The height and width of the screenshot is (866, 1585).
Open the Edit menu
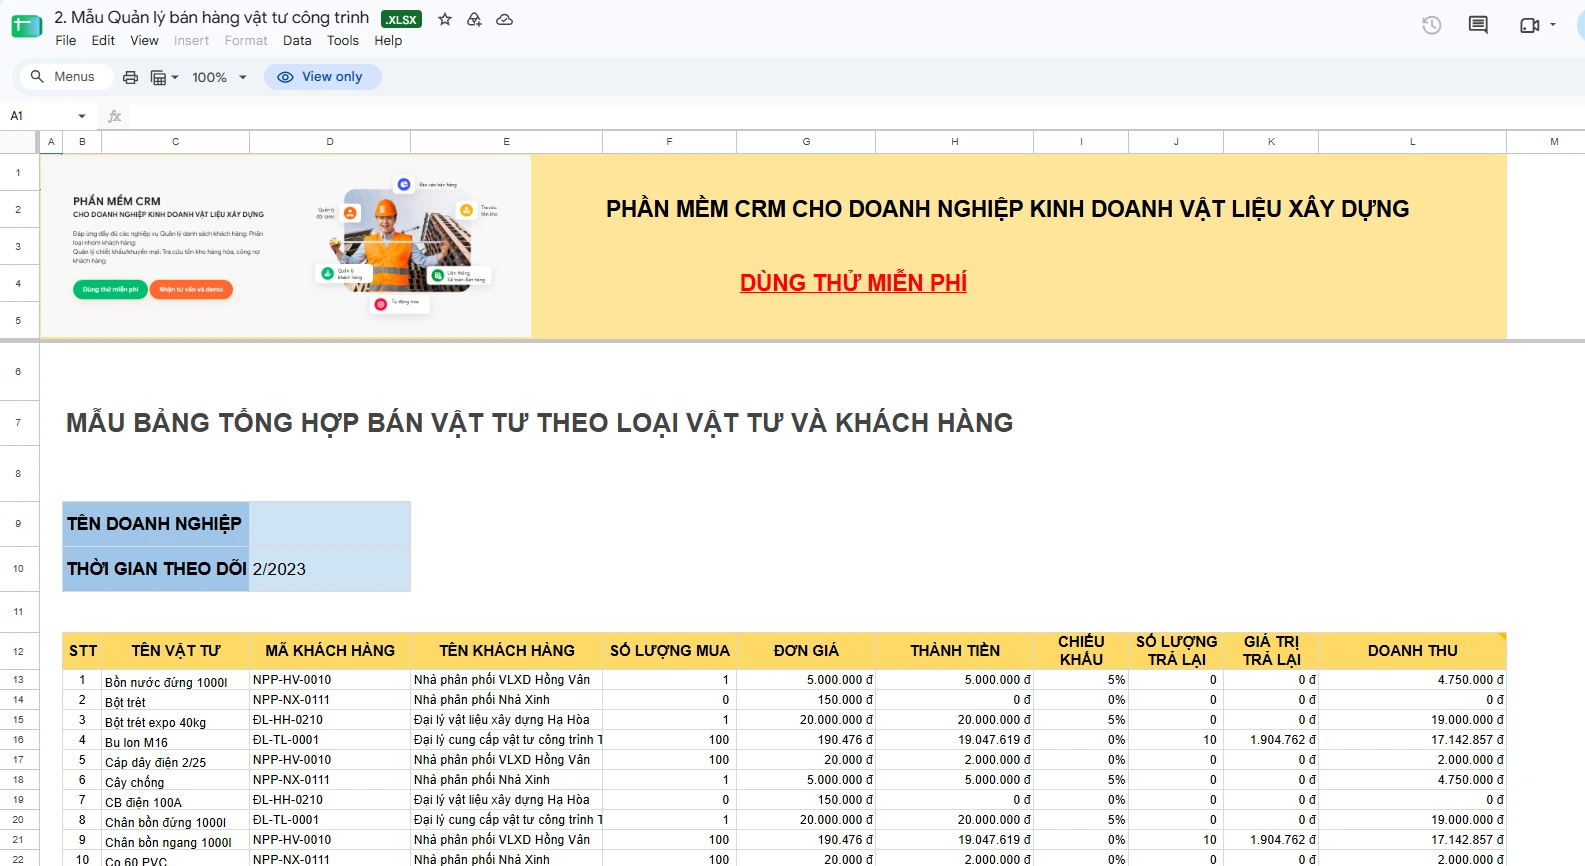103,41
